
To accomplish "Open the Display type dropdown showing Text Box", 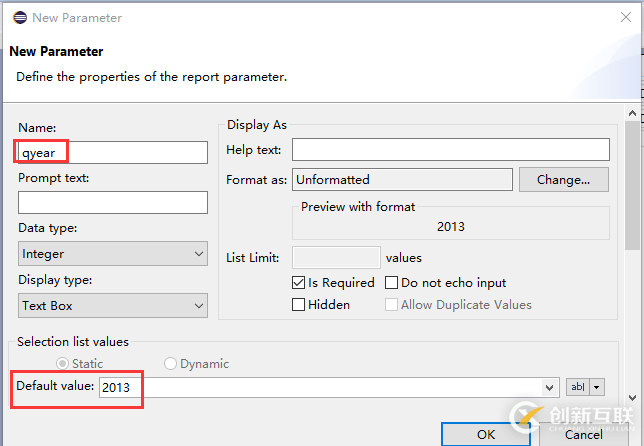I will point(113,305).
